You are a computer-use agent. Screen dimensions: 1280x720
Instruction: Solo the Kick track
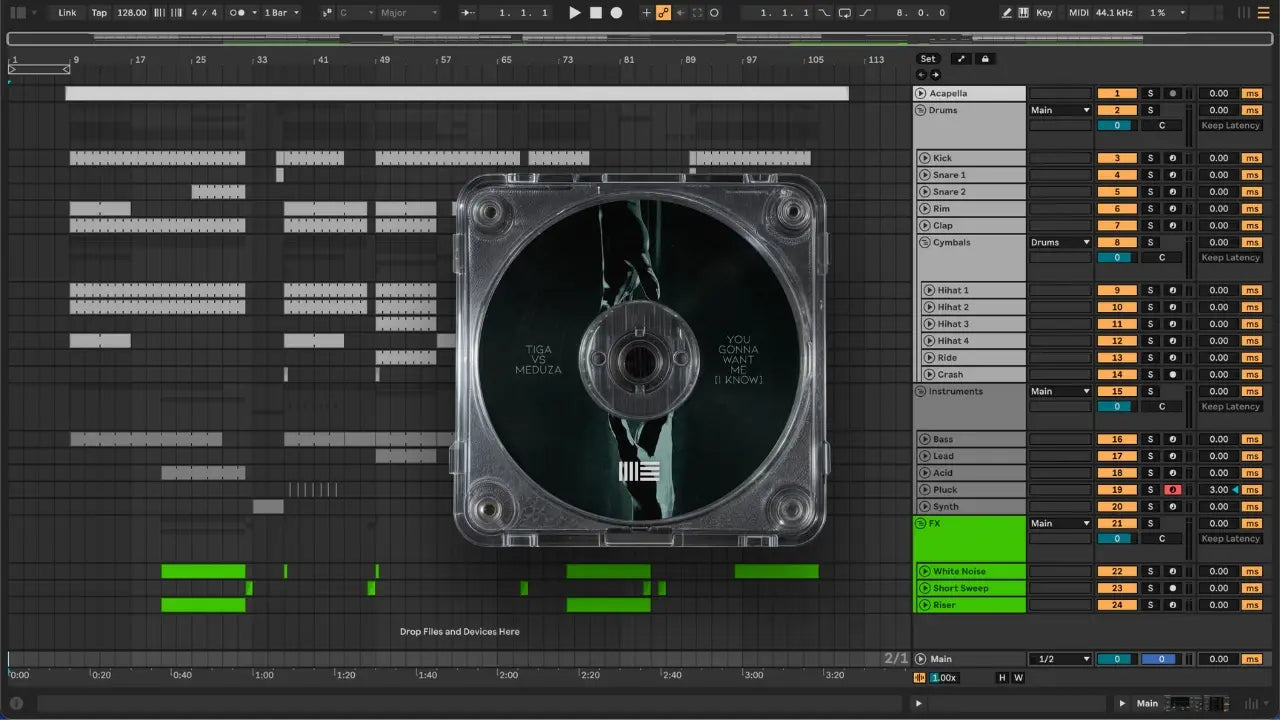click(1150, 158)
